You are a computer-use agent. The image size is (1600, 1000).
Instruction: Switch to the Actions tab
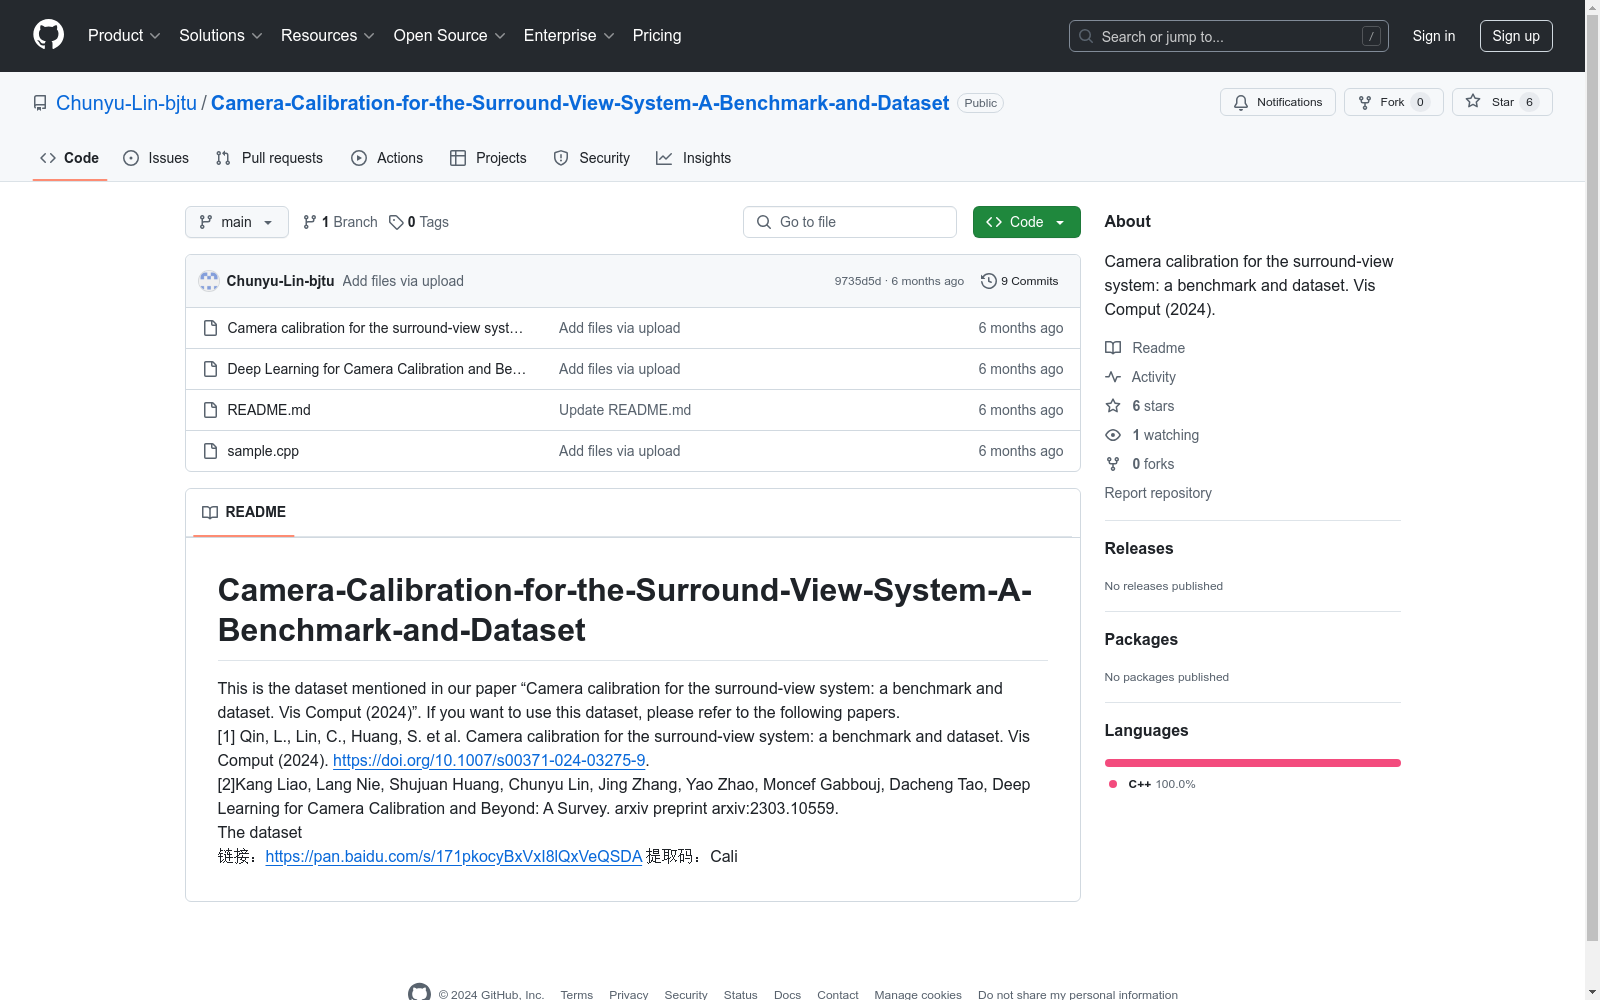(387, 158)
